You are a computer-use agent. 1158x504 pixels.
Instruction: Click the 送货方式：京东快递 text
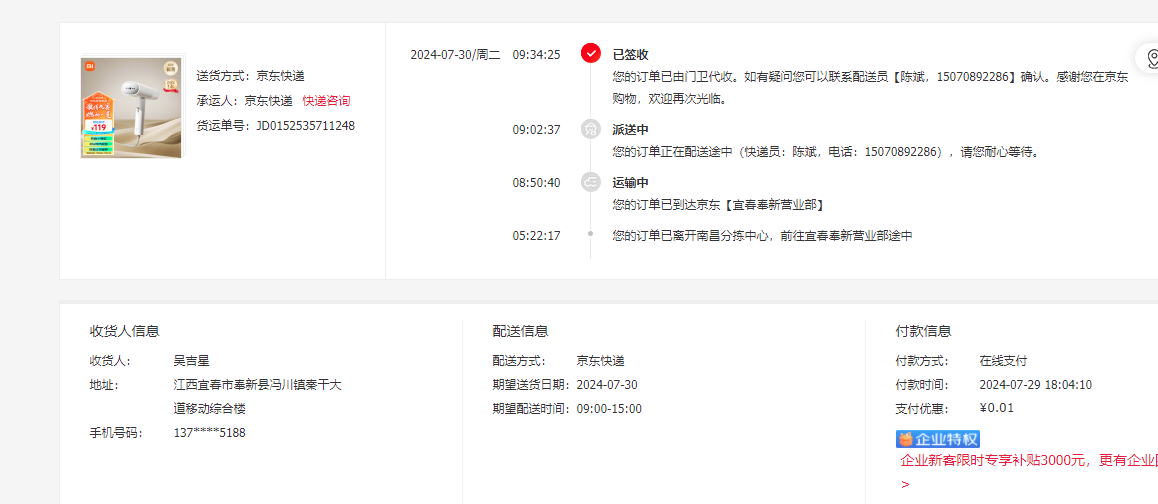pos(250,75)
